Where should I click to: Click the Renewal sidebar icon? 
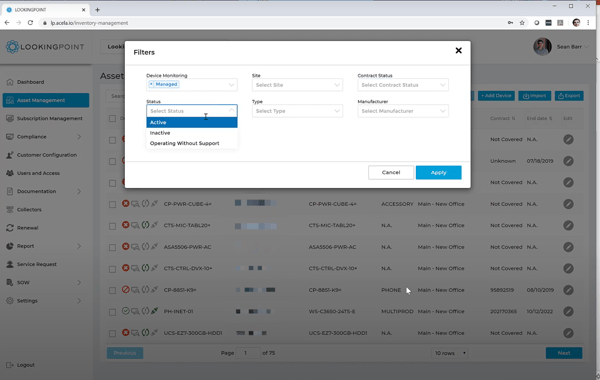10,228
